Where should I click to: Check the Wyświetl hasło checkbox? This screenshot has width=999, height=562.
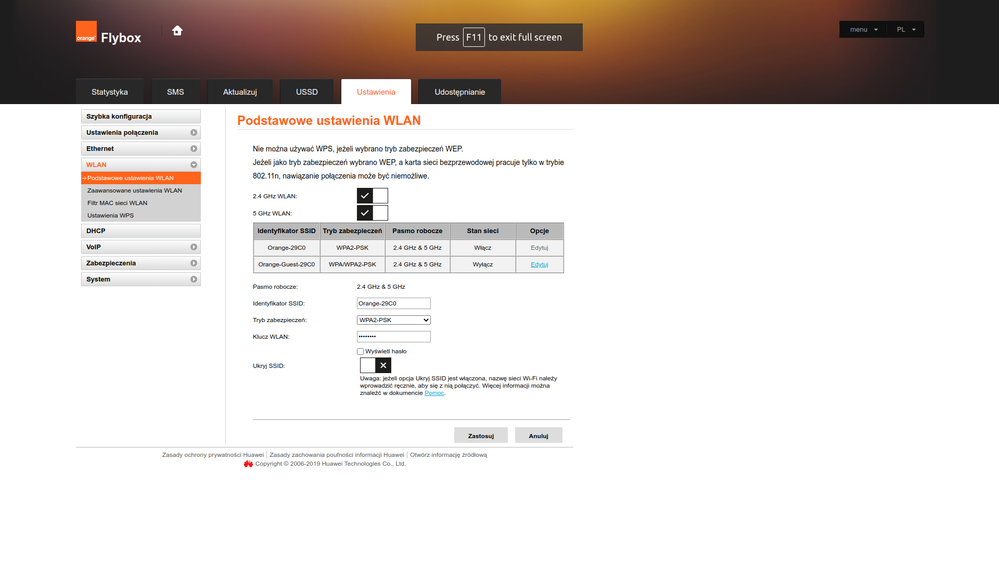click(361, 351)
